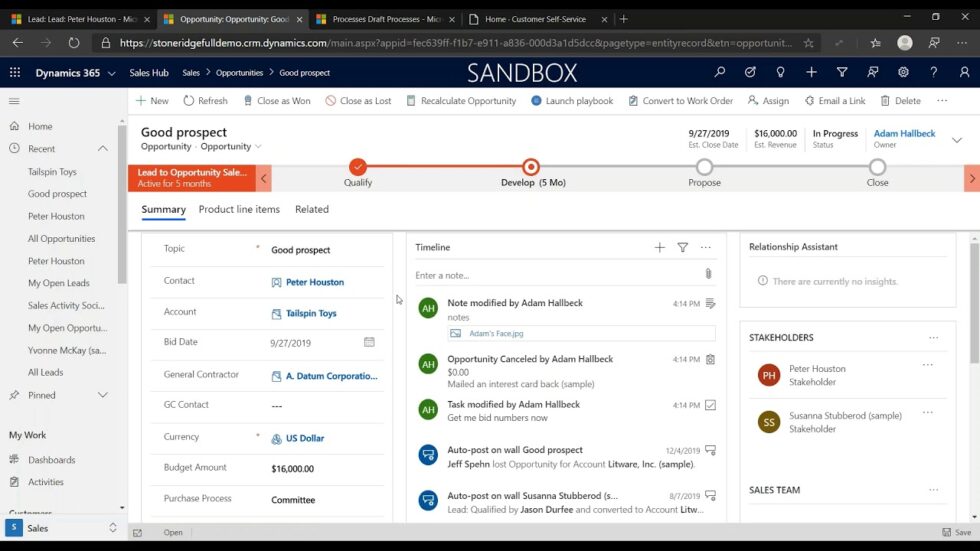Select the Summary tab
Viewport: 980px width, 551px height.
coord(163,209)
